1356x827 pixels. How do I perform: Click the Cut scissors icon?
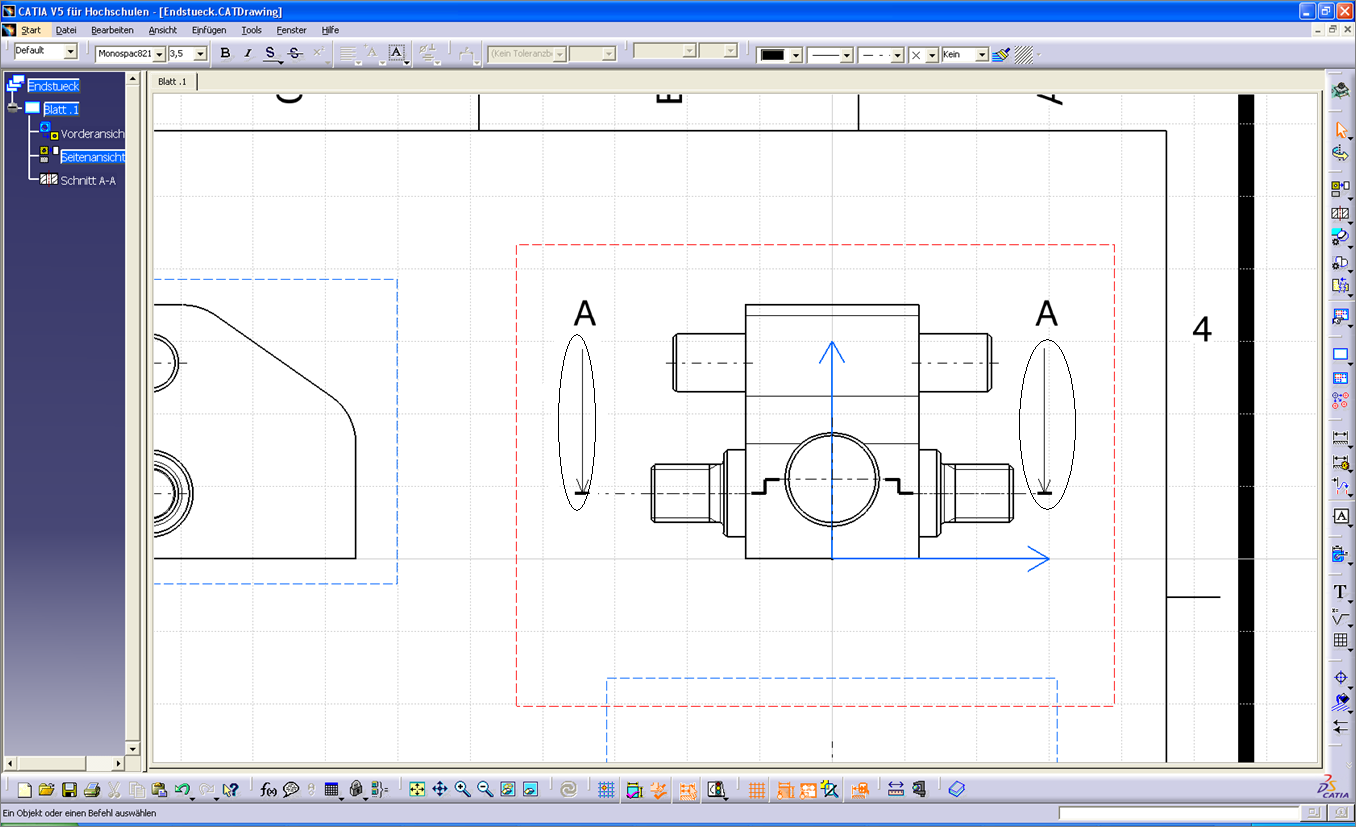(115, 790)
